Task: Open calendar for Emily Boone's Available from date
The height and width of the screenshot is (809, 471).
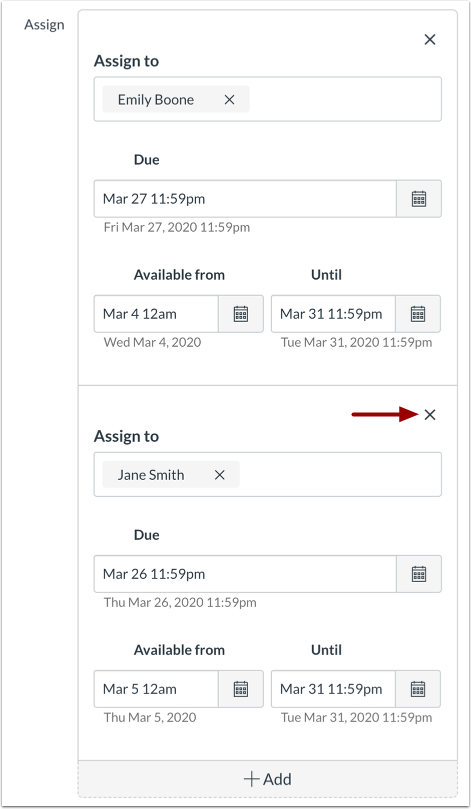Action: click(240, 314)
